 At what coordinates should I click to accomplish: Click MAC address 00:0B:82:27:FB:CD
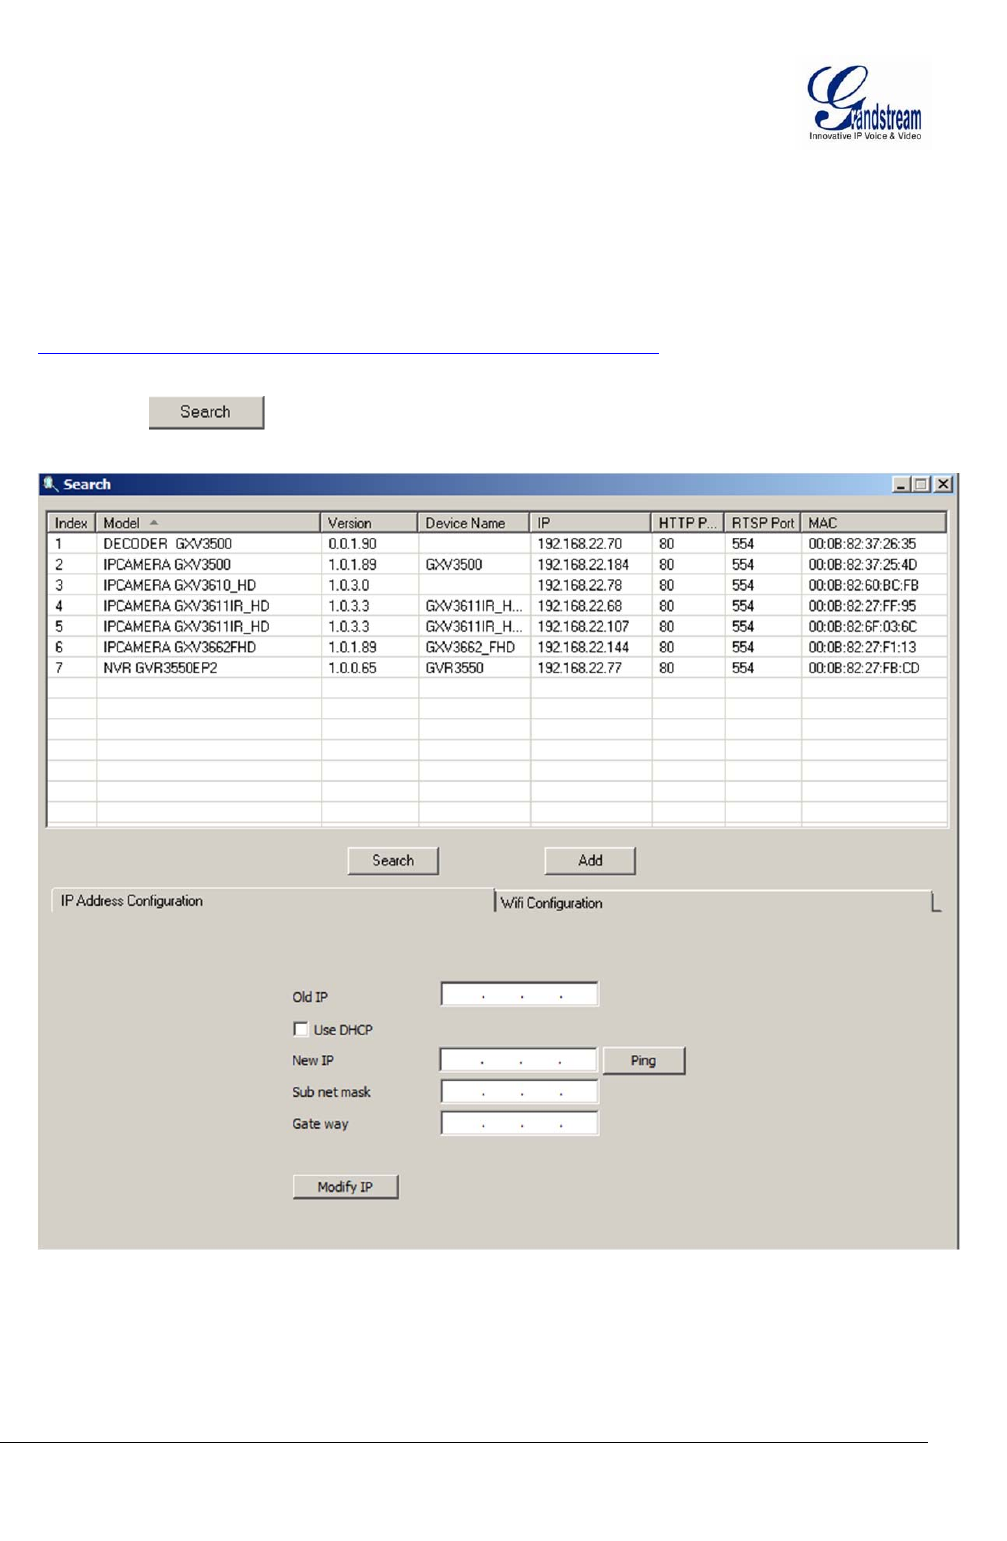click(x=864, y=668)
